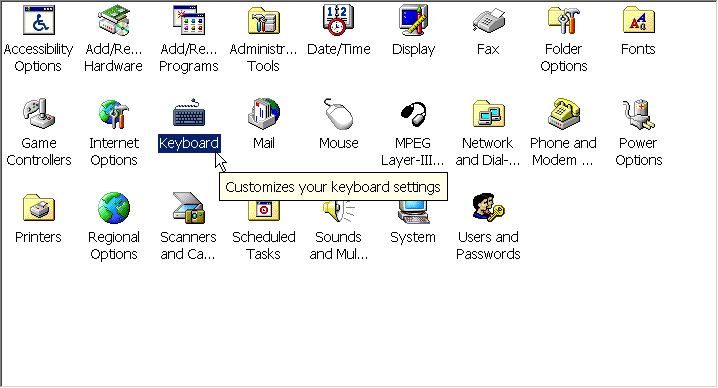Open the Scheduled Tasks folder icon

click(263, 211)
